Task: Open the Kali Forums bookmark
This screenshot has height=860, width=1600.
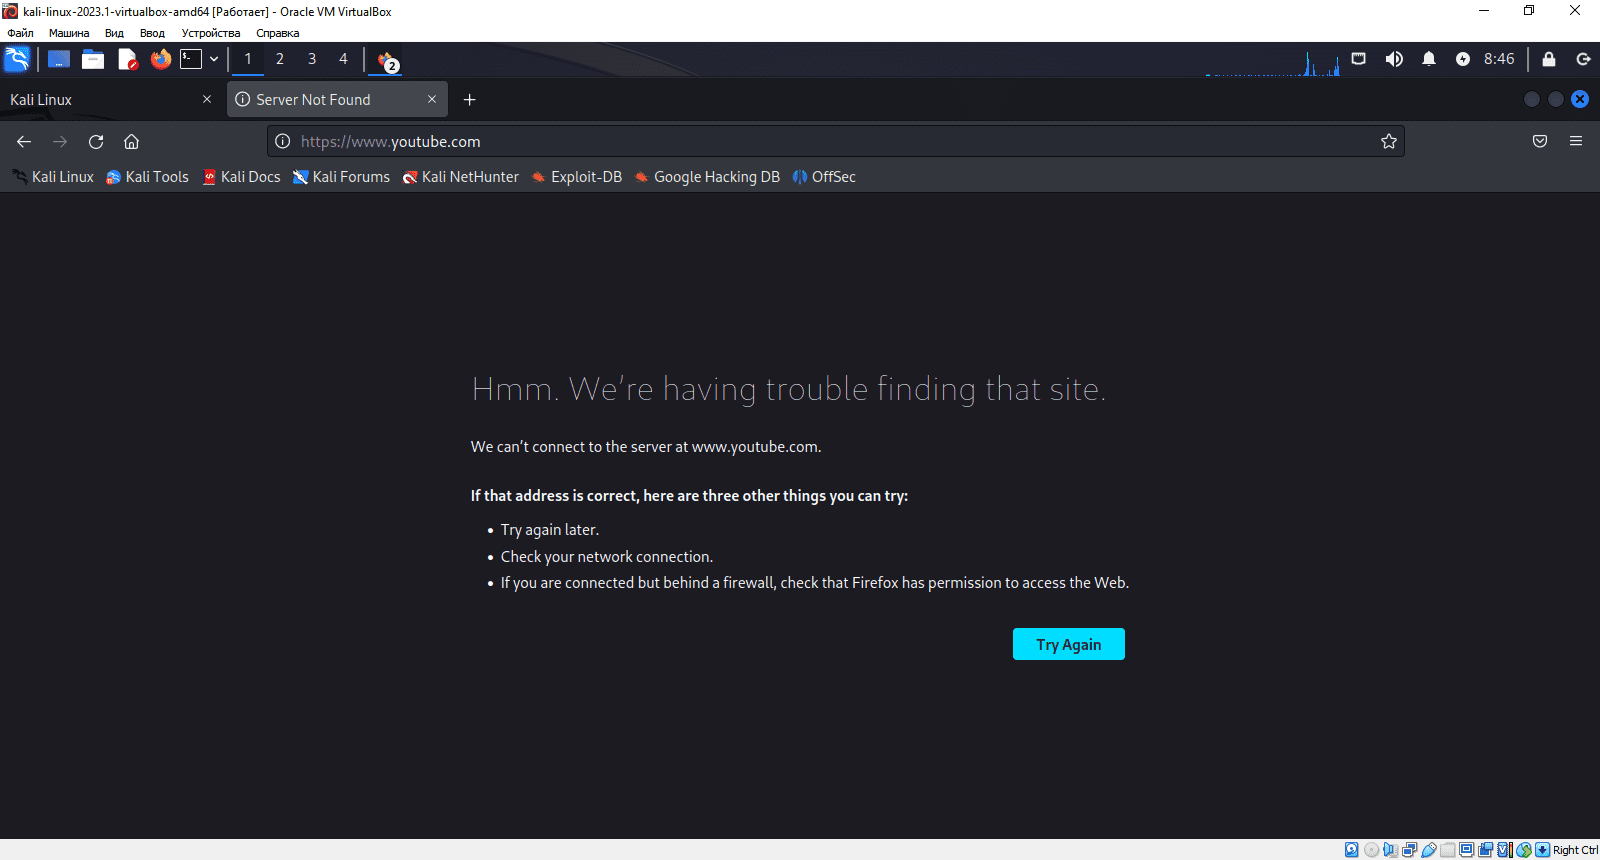Action: coord(341,177)
